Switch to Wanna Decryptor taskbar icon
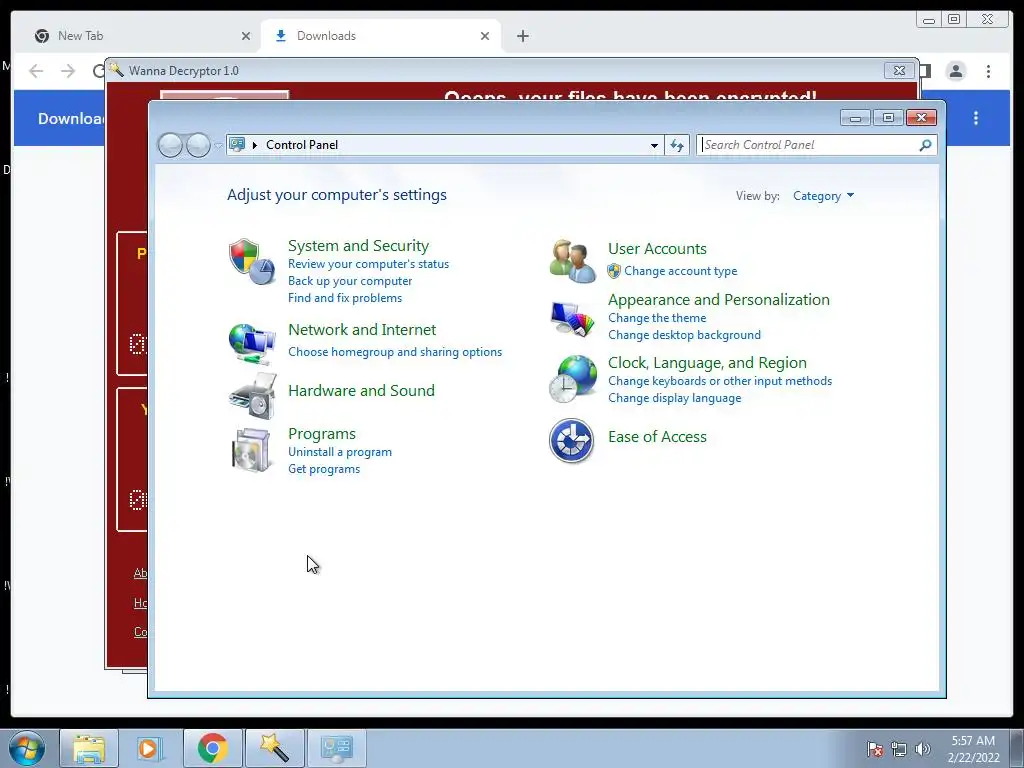The width and height of the screenshot is (1024, 768). tap(274, 748)
